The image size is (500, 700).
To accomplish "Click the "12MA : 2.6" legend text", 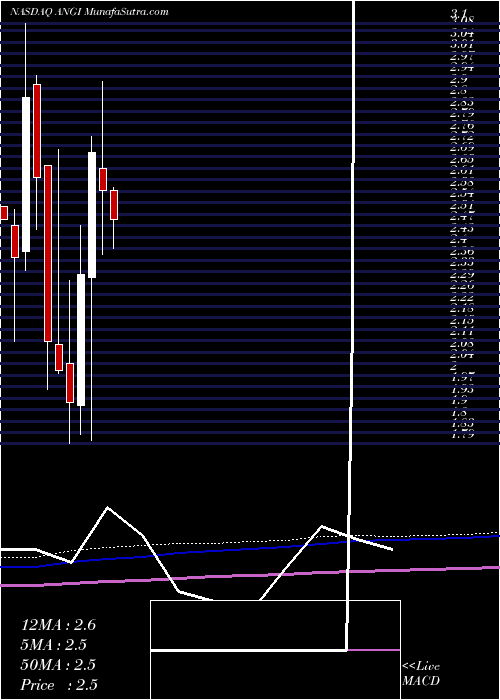I will [58, 625].
